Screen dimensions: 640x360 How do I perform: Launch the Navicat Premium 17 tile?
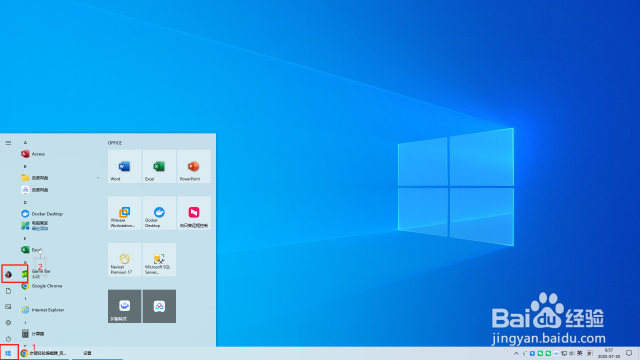(124, 260)
